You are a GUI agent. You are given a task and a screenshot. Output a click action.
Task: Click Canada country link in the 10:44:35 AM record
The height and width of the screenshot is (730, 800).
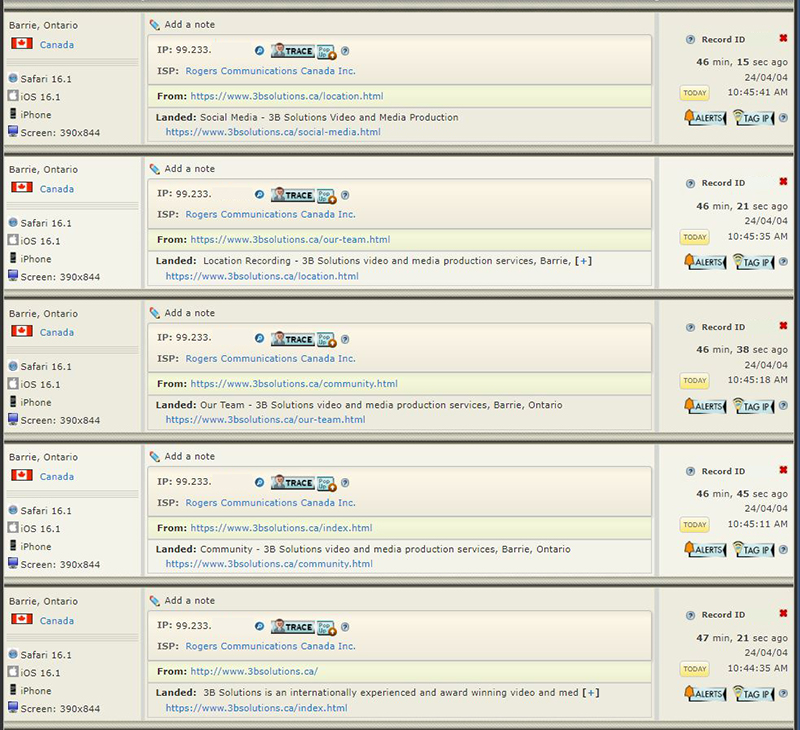[57, 621]
